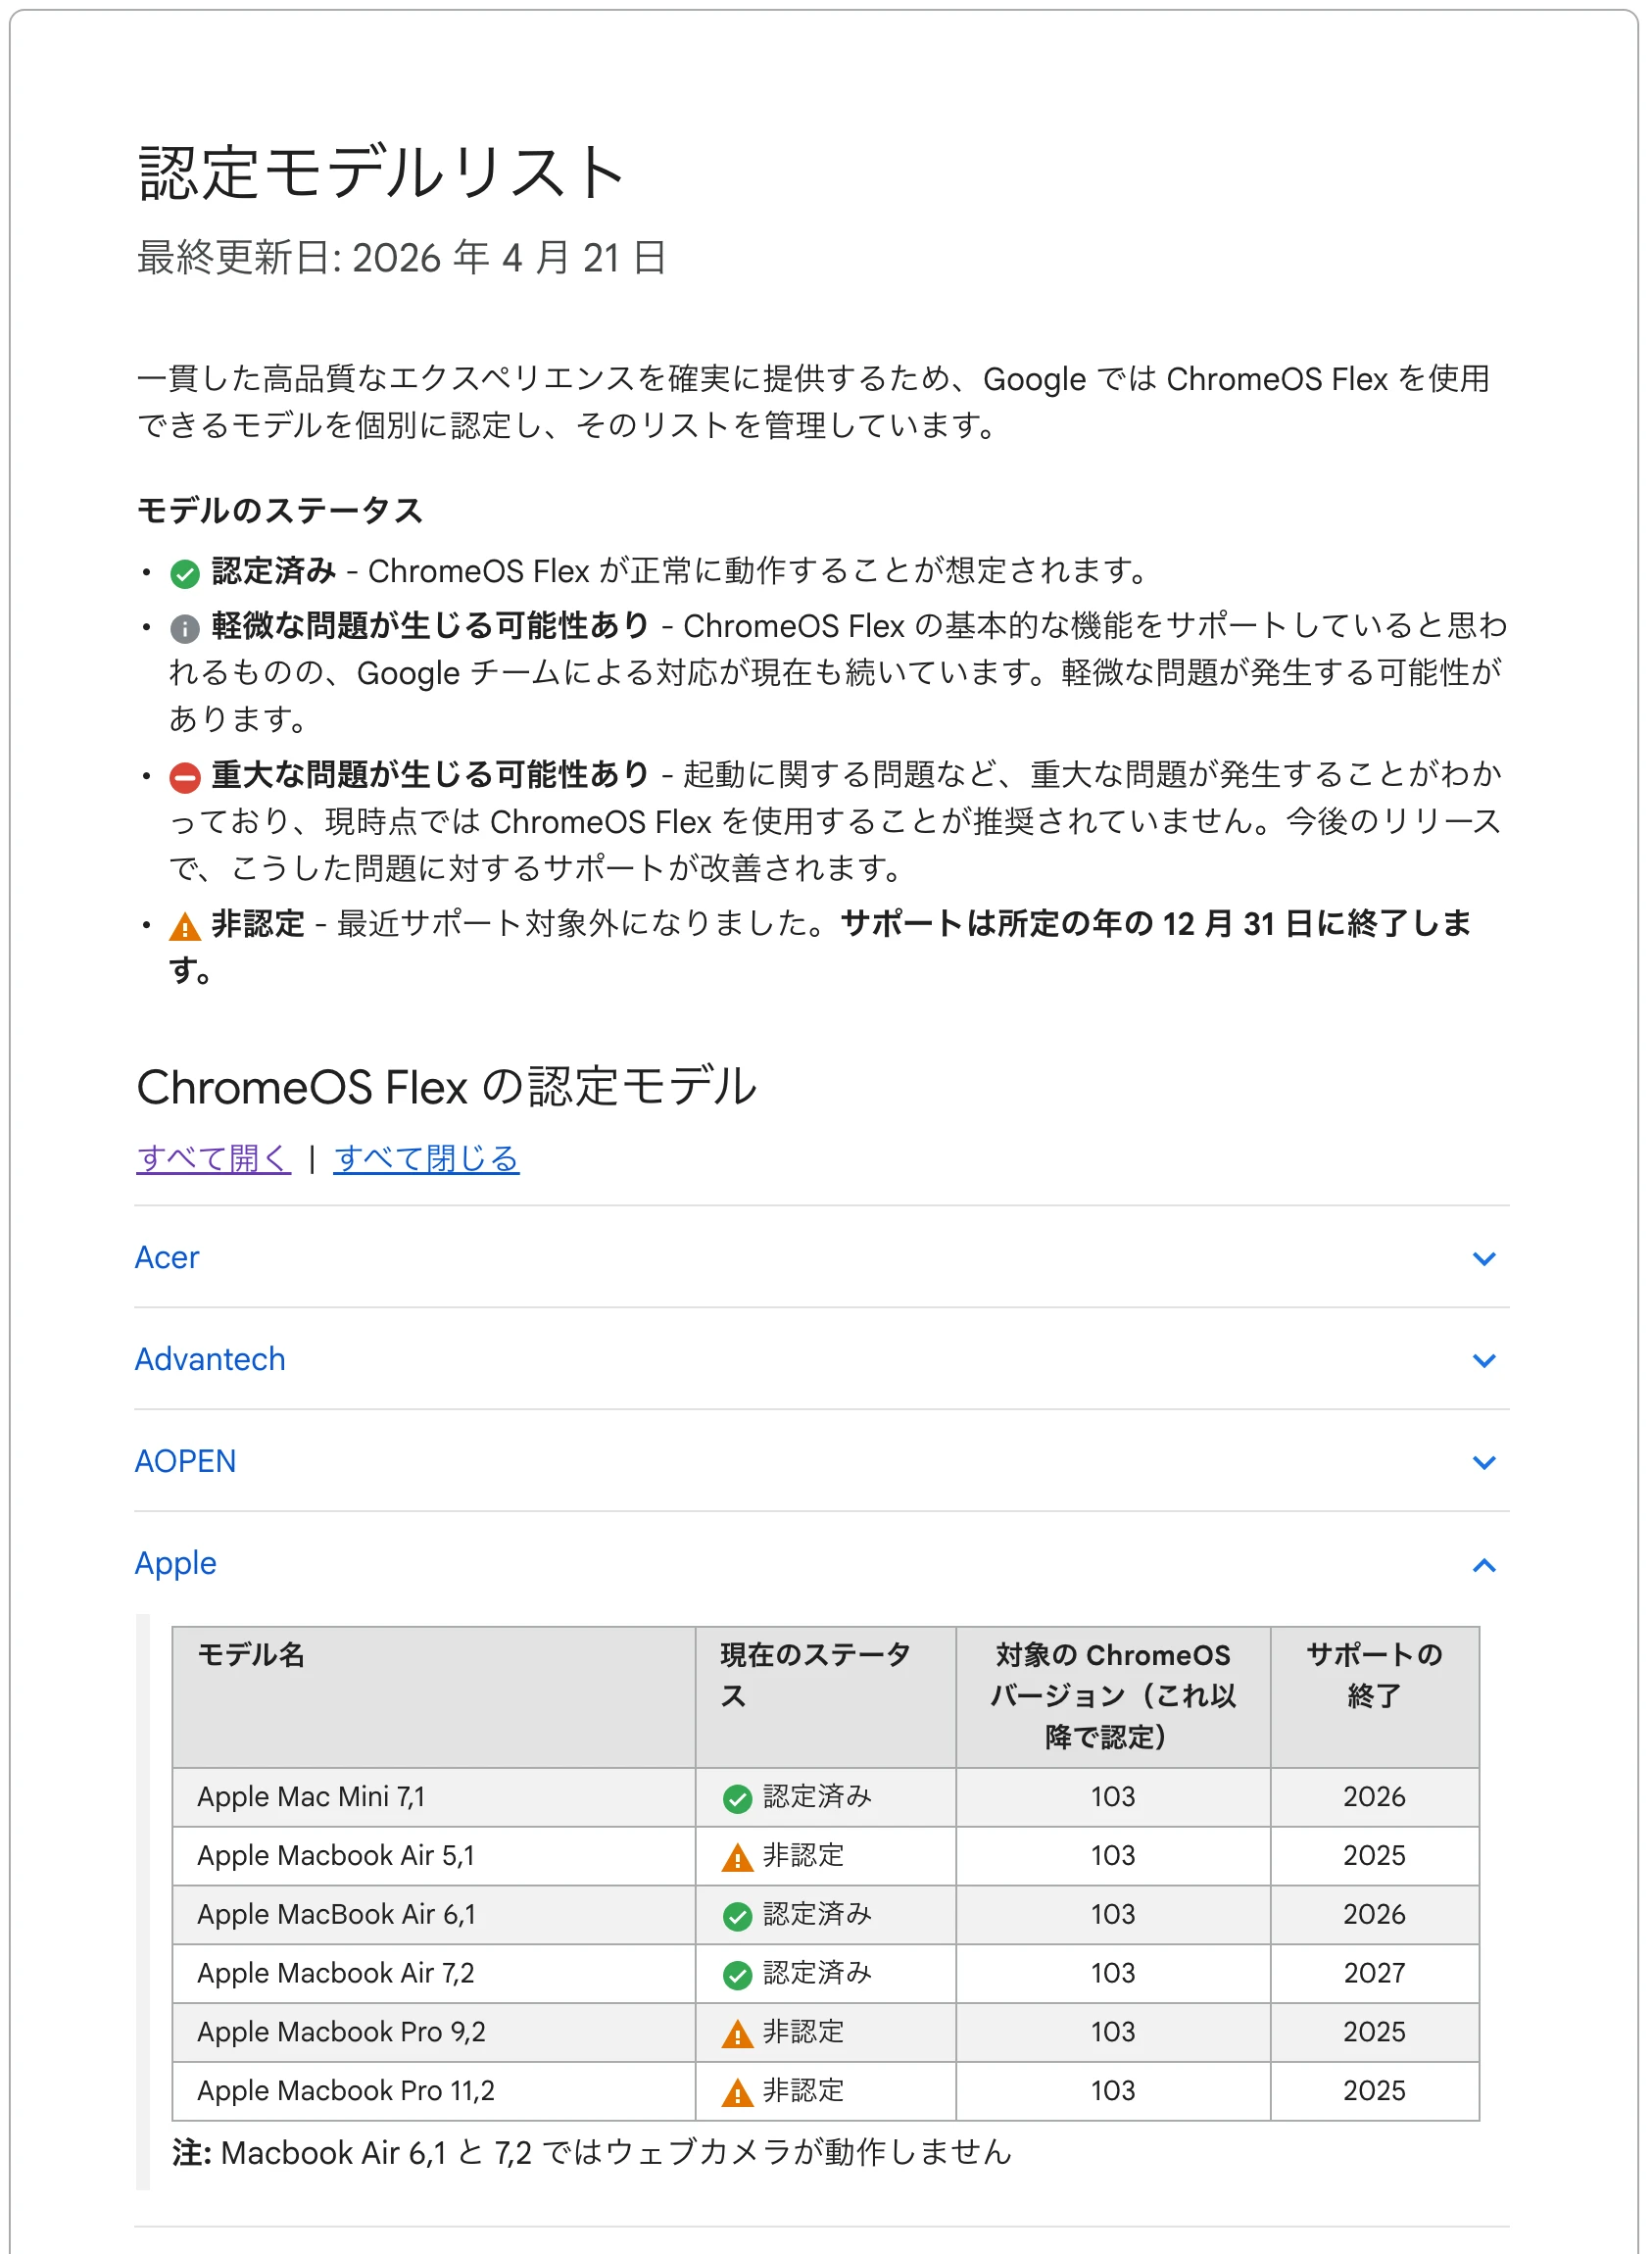This screenshot has height=2254, width=1652.
Task: Click version 103 in Macbook Pro 9,2 row
Action: click(x=1113, y=2033)
